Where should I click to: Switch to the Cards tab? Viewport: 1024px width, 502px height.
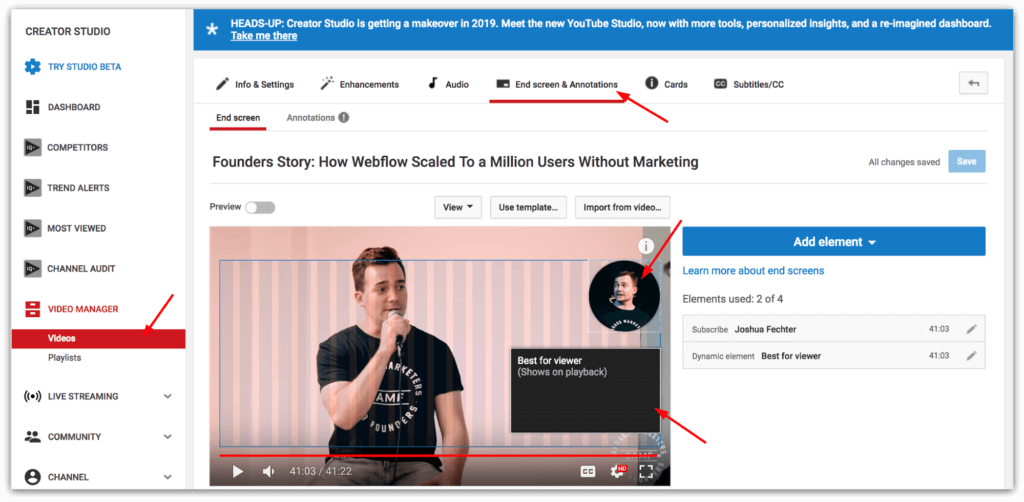[666, 84]
